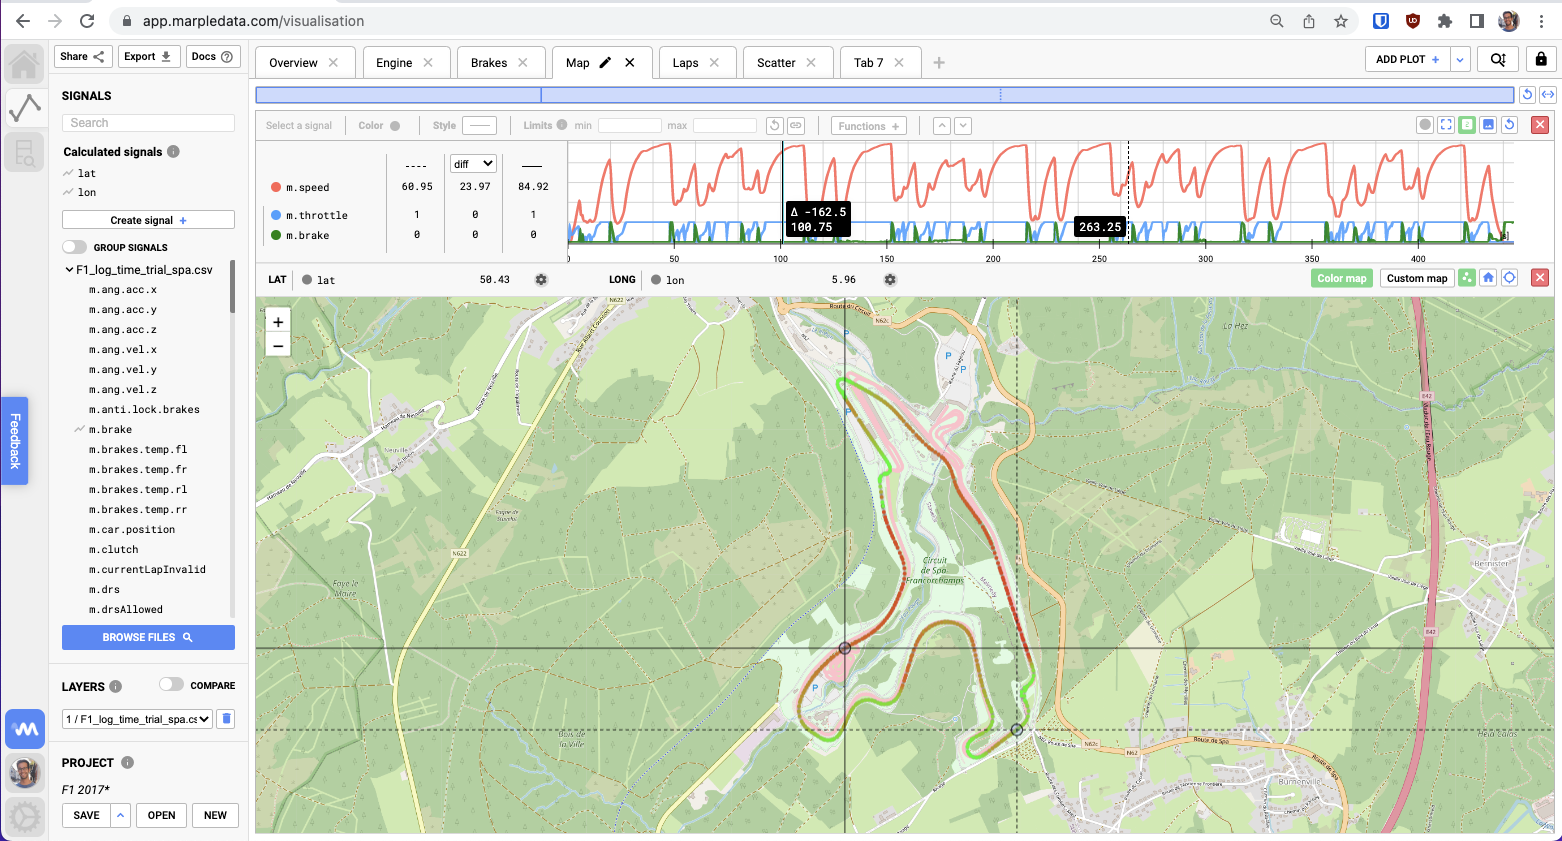Delete the layer with the trash icon
This screenshot has width=1562, height=841.
click(x=226, y=719)
